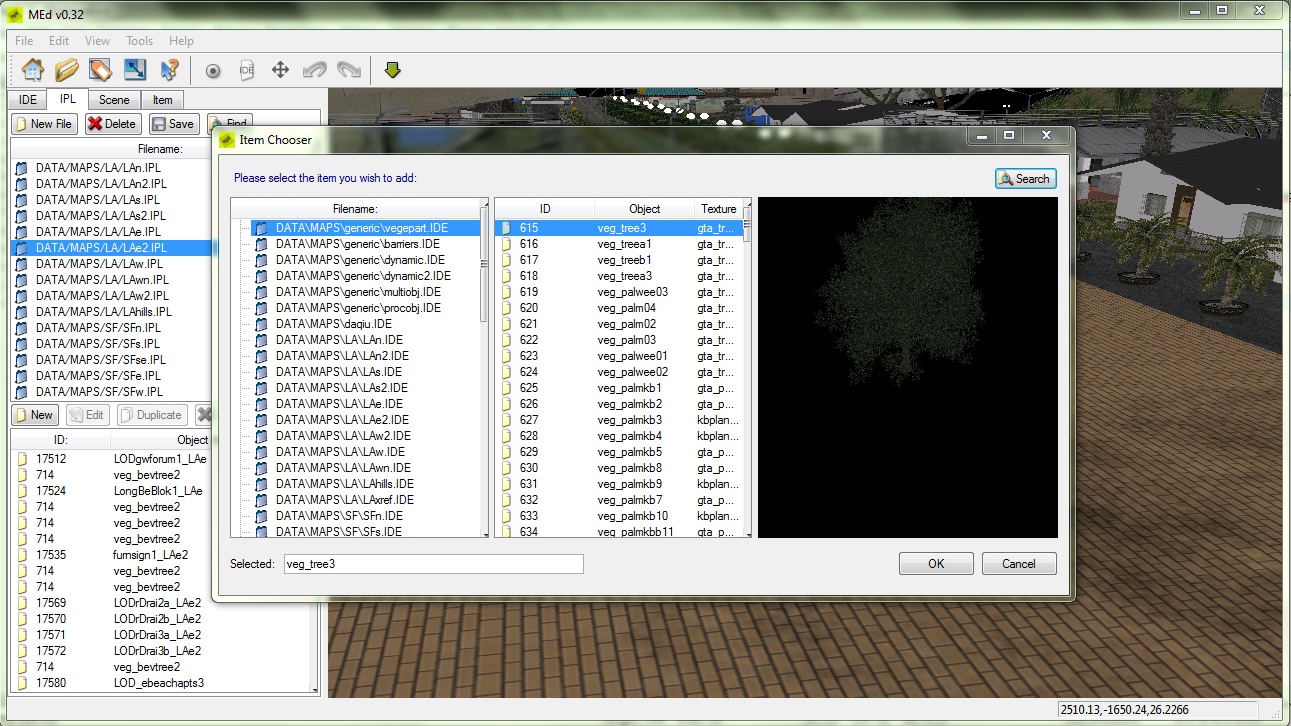
Task: Switch to the IDE tab
Action: (x=28, y=100)
